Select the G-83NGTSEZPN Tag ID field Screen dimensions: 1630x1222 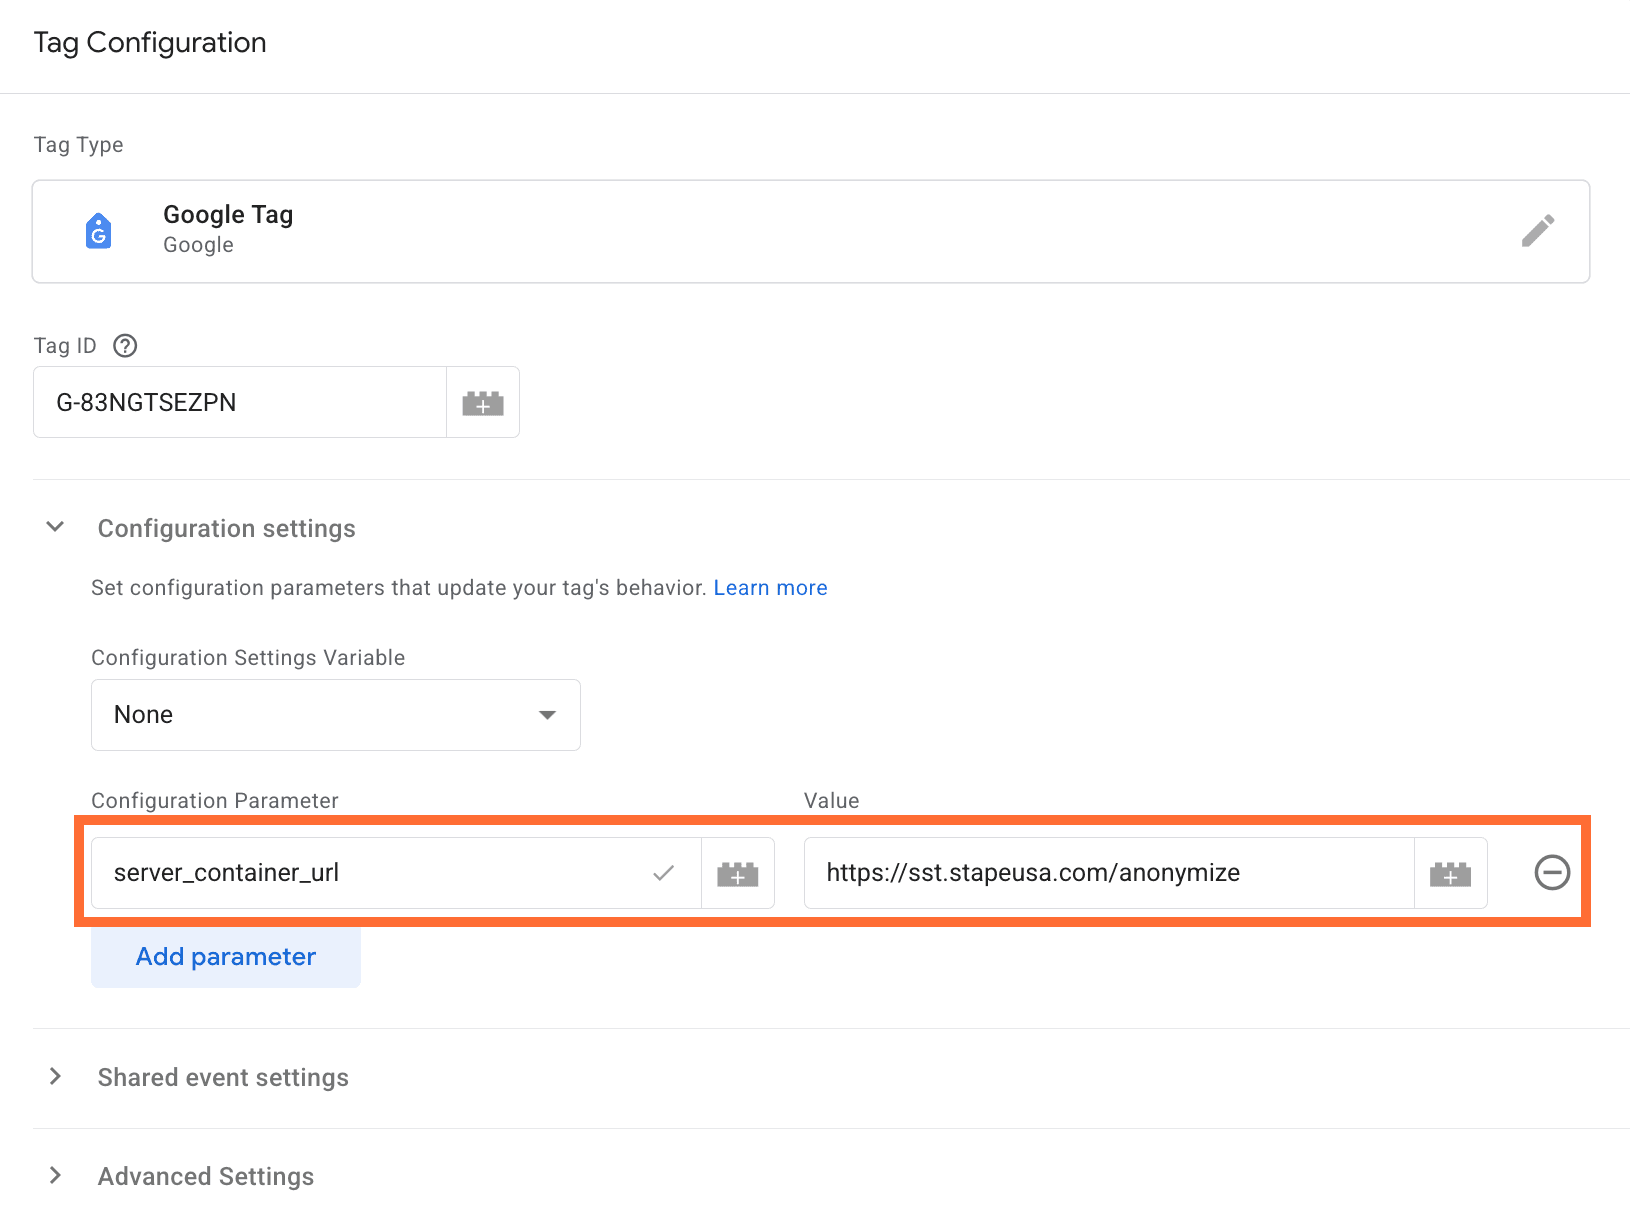[x=238, y=402]
